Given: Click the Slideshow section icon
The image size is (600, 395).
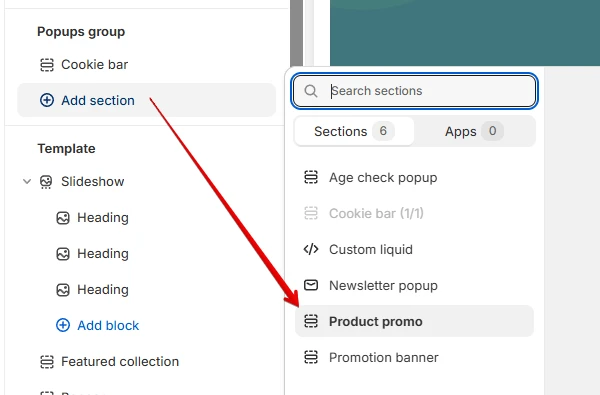Looking at the screenshot, I should coord(46,181).
